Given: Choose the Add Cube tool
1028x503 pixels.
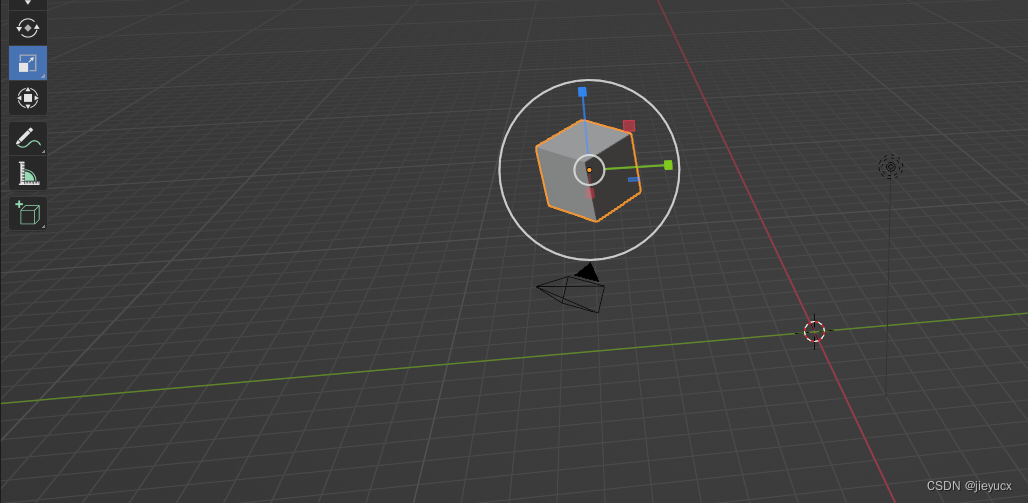Looking at the screenshot, I should click(x=28, y=214).
